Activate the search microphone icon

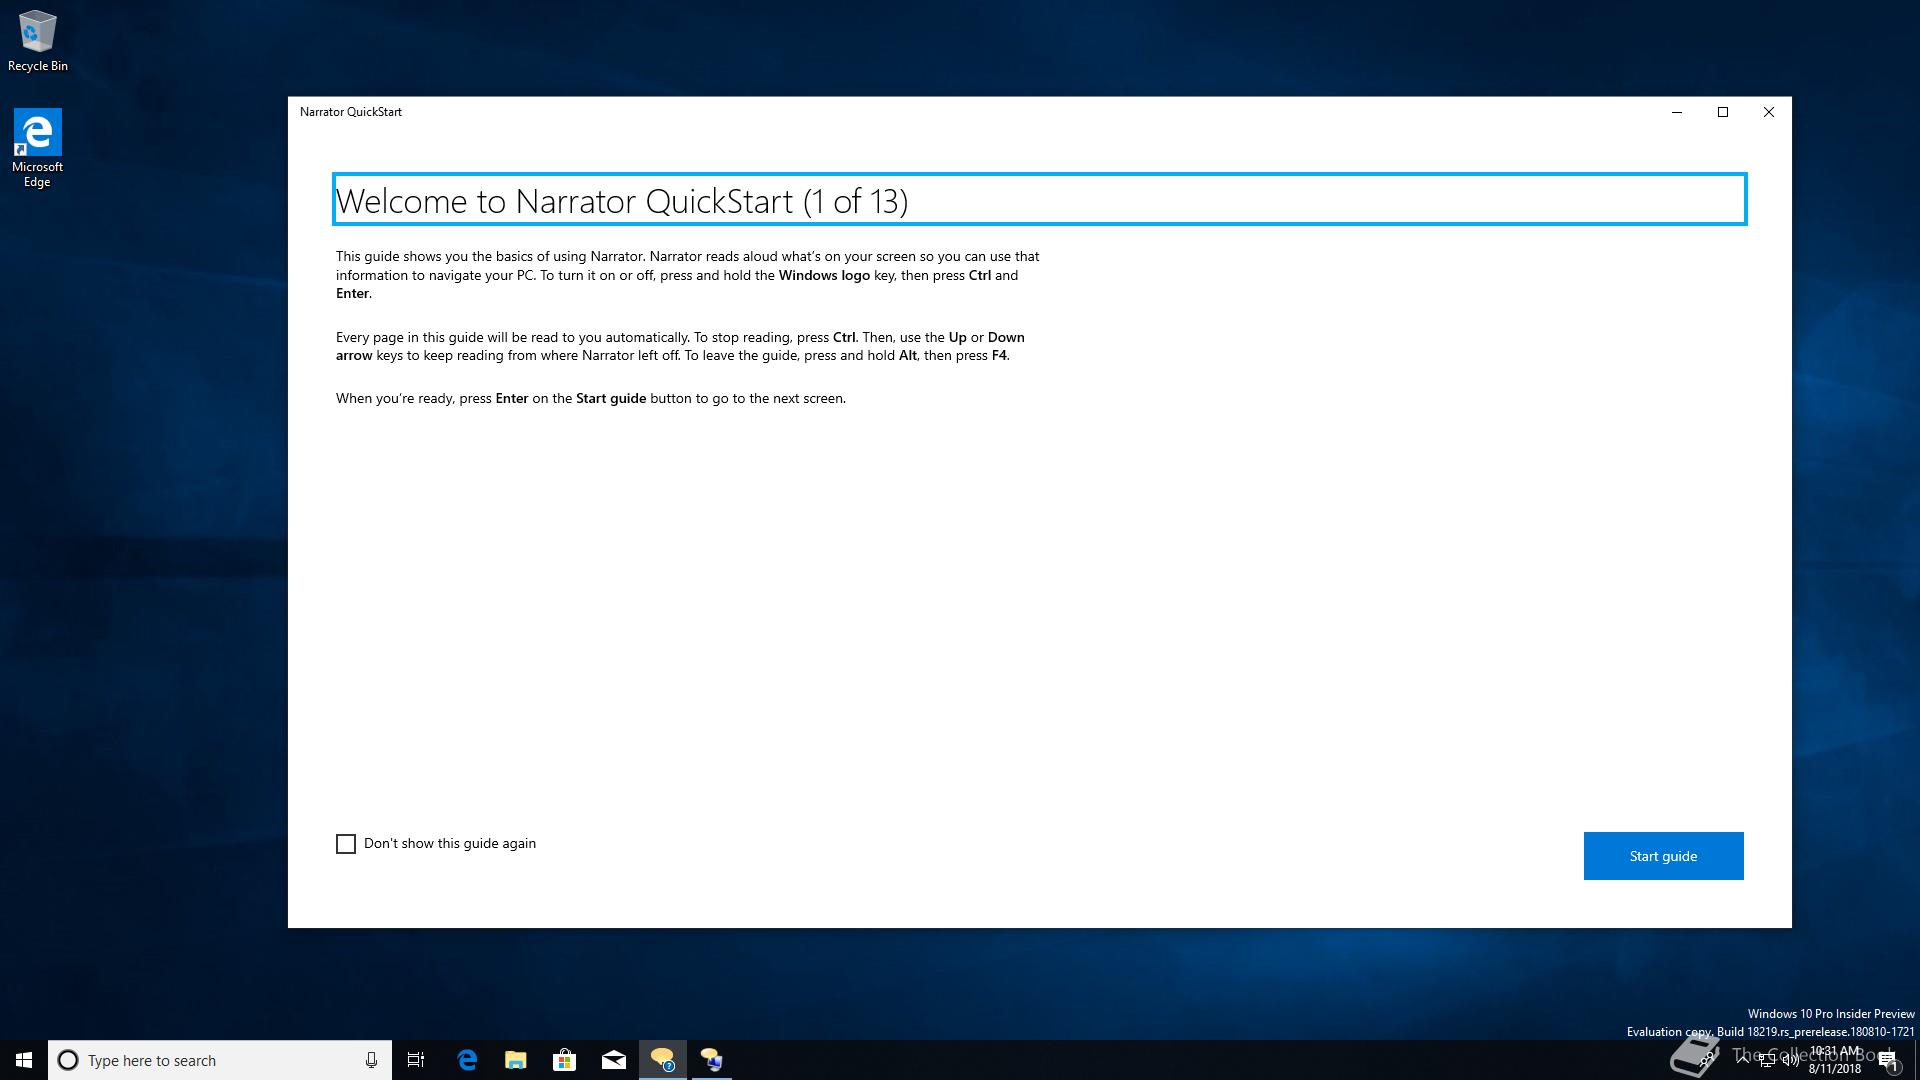[371, 1060]
